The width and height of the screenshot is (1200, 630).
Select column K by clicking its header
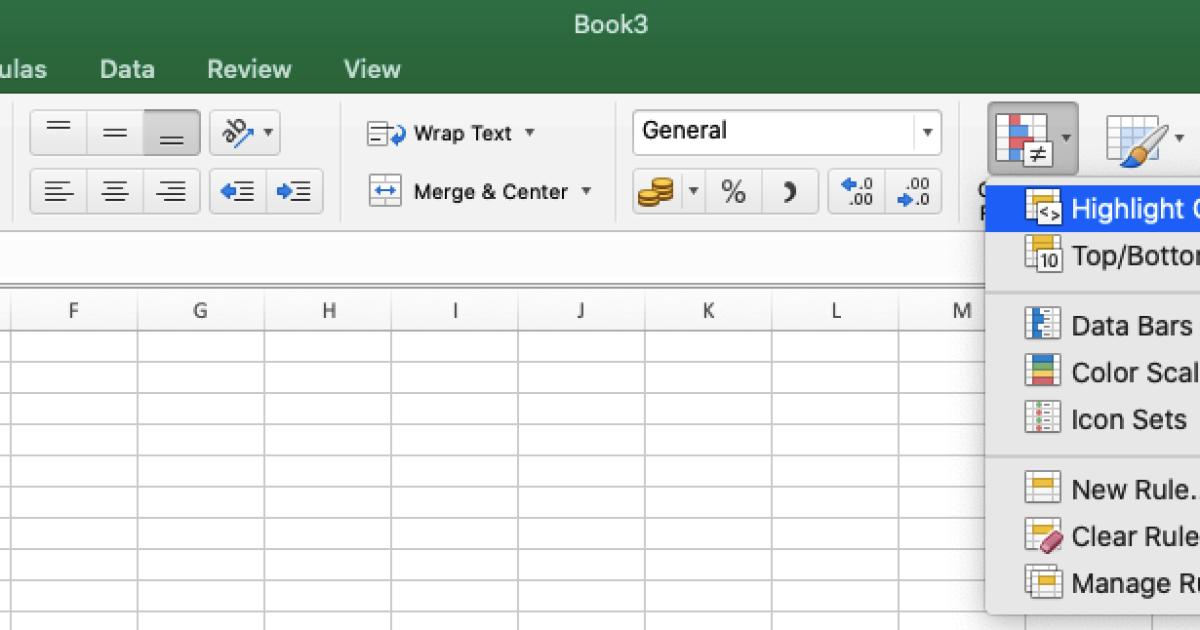point(708,311)
